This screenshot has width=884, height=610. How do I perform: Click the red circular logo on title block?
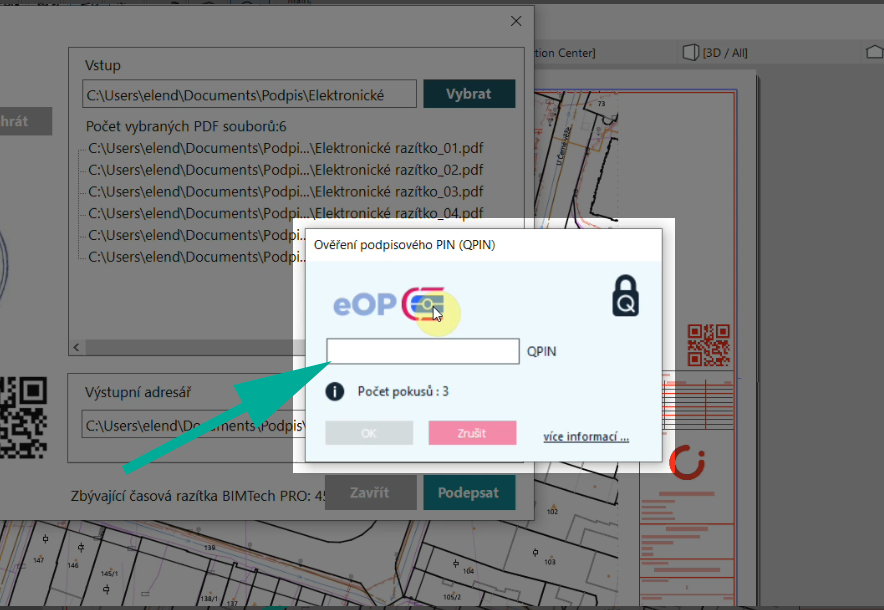pos(687,461)
